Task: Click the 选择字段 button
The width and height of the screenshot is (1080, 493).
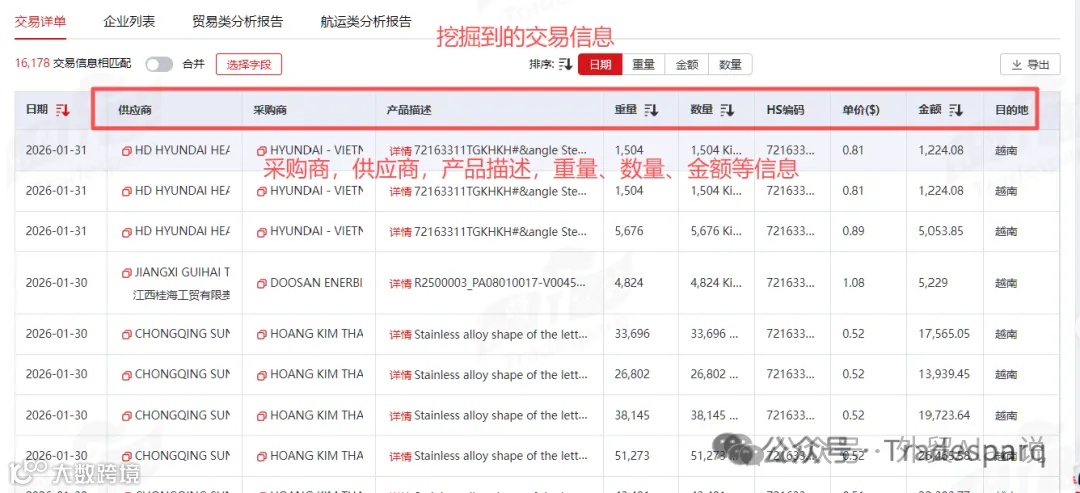Action: point(249,65)
